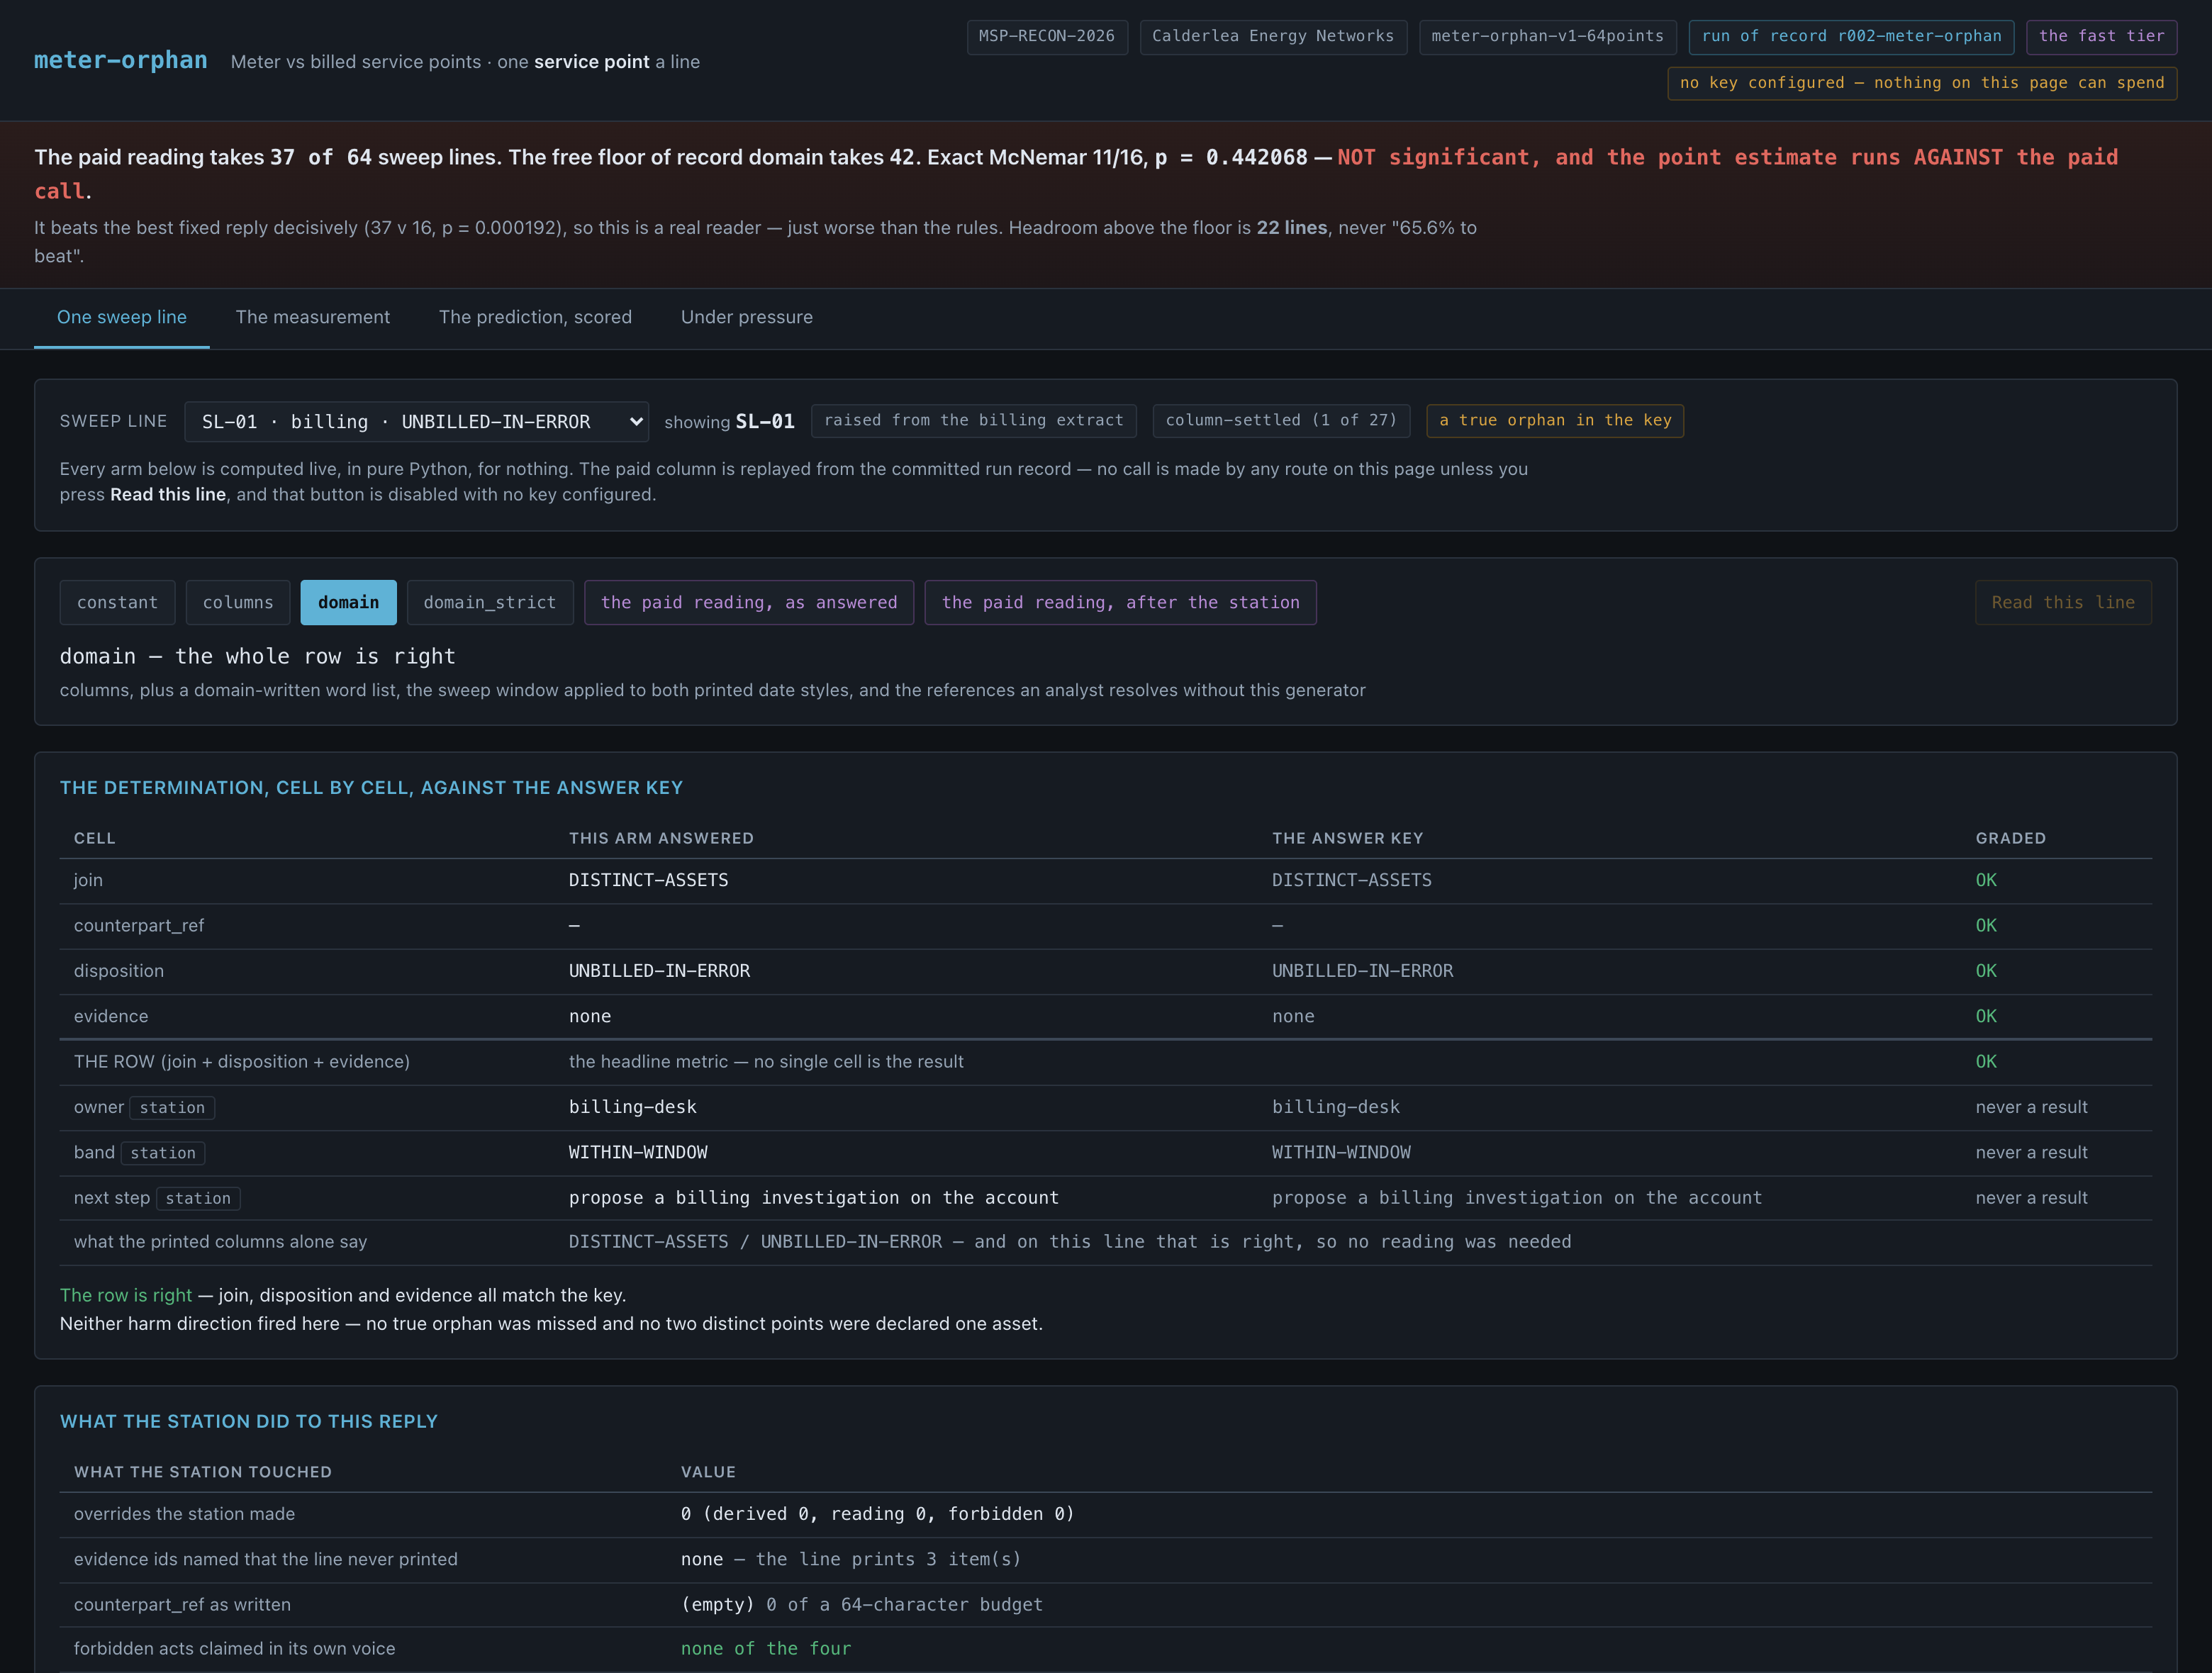Show the paid reading, as answered

click(x=749, y=602)
